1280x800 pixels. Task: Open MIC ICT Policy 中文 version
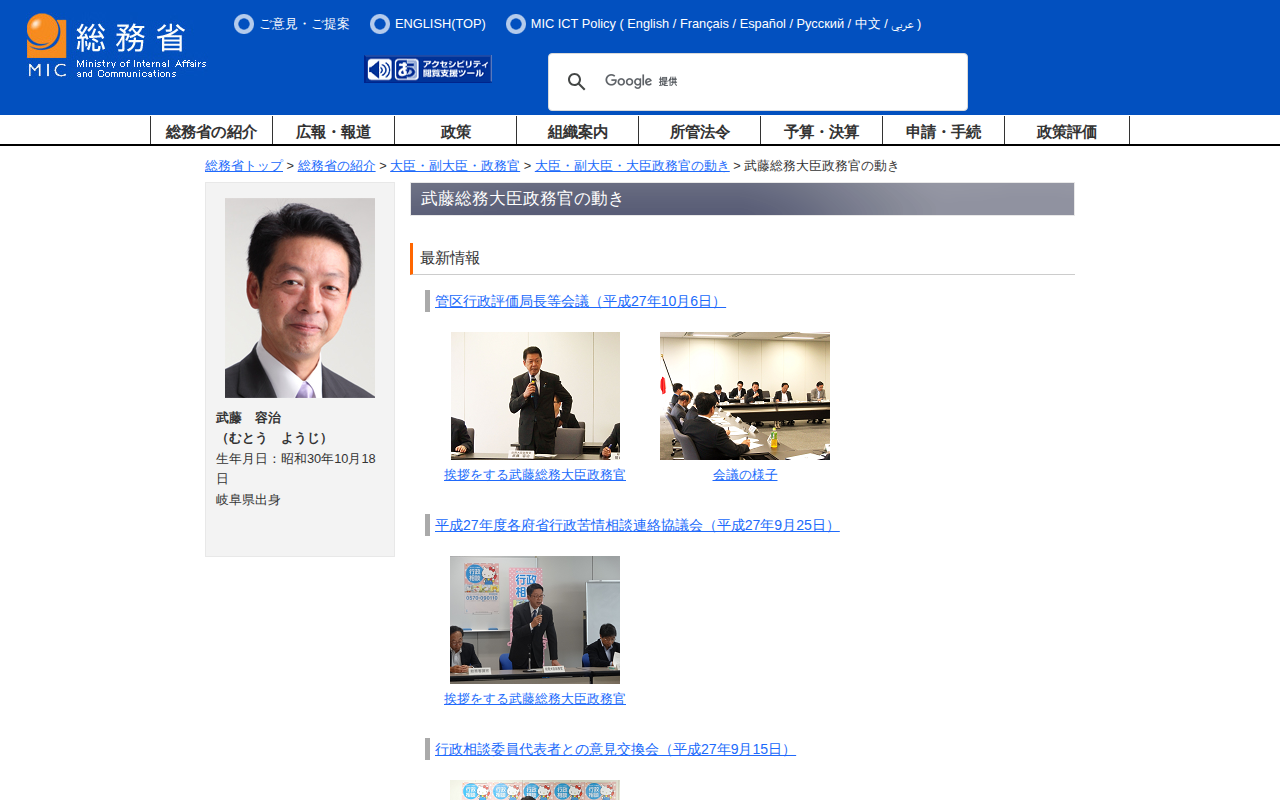click(x=868, y=24)
